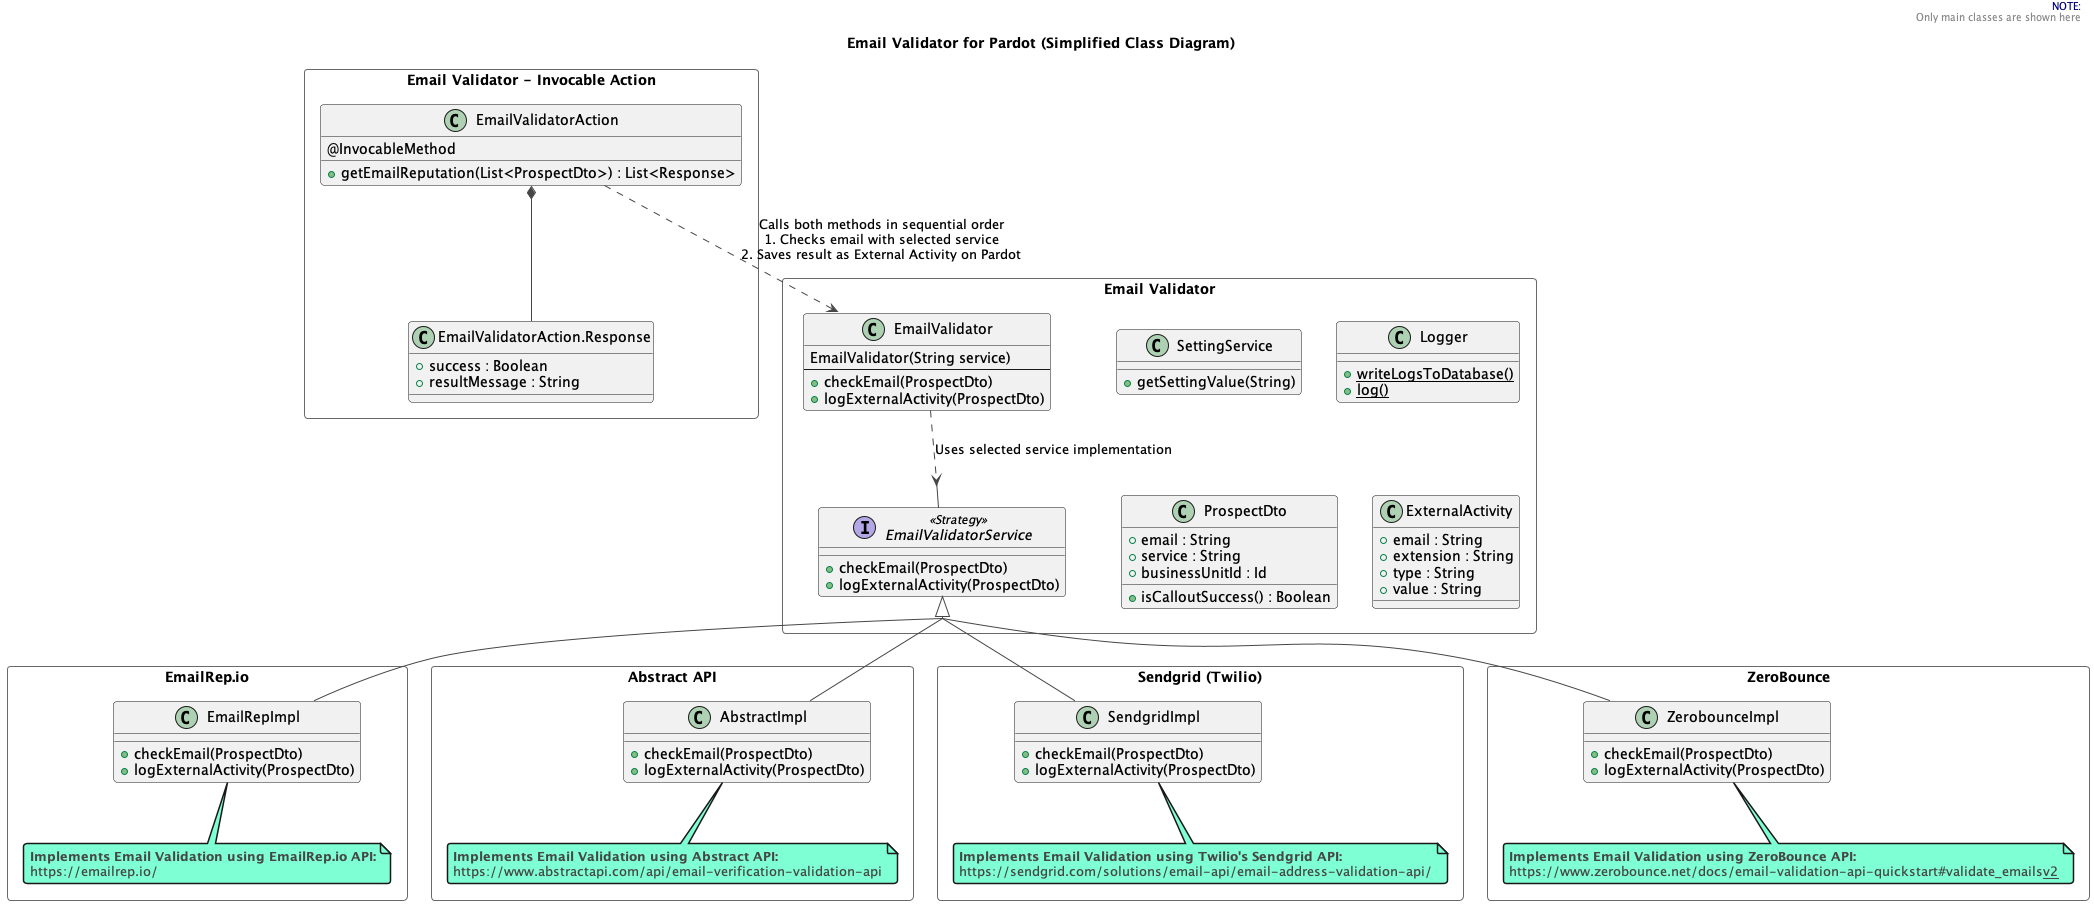Click the ExternalActivity class icon

1391,511
